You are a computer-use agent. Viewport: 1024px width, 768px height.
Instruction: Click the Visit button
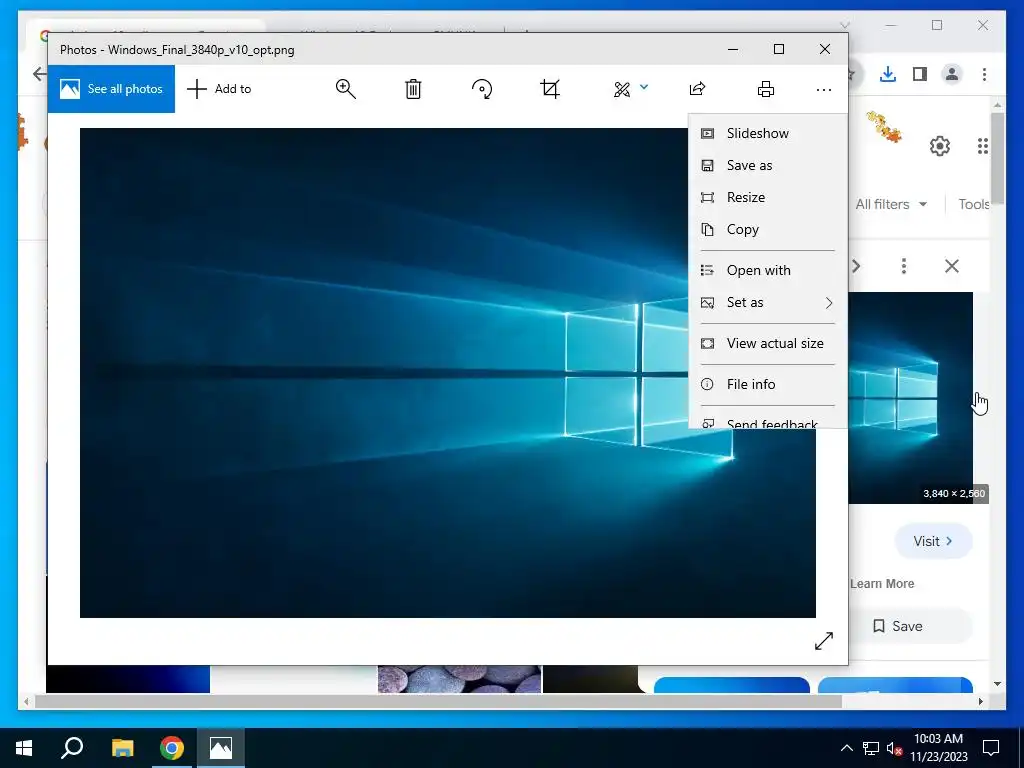[933, 541]
